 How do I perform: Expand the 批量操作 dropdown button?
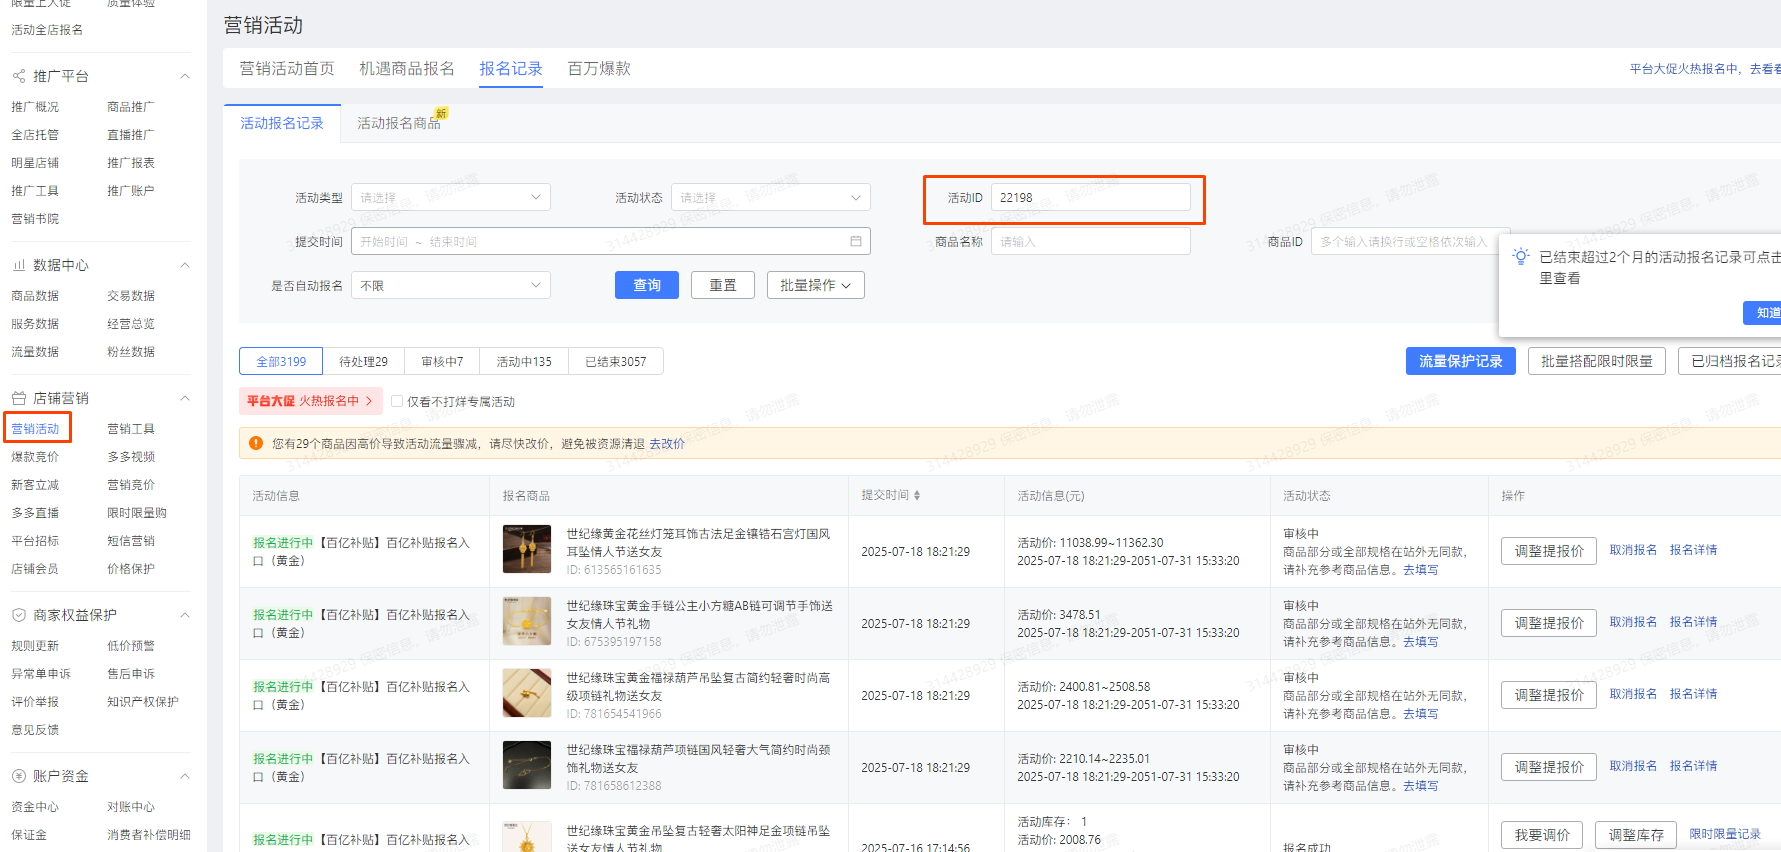coord(815,285)
